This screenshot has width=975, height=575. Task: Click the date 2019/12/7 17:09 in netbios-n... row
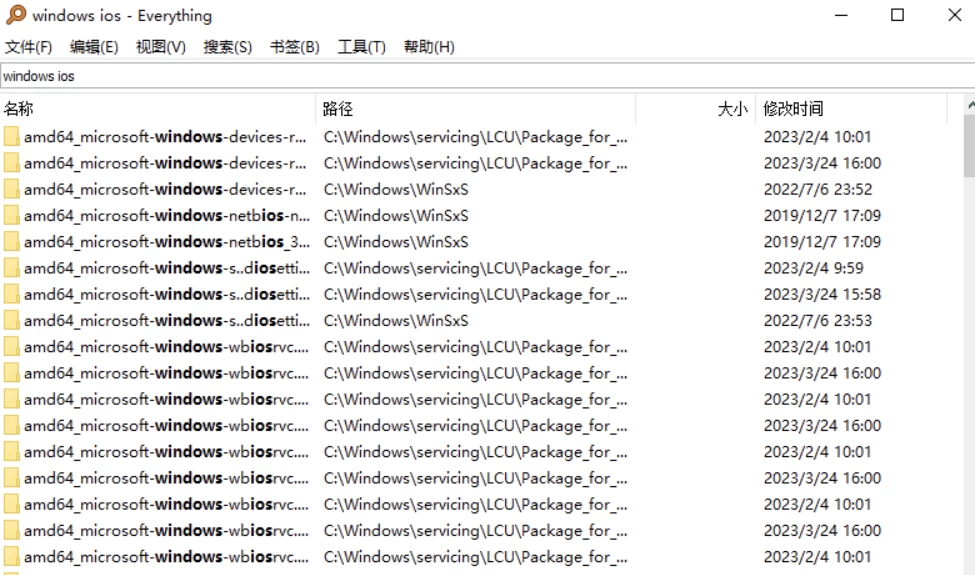[x=823, y=216]
